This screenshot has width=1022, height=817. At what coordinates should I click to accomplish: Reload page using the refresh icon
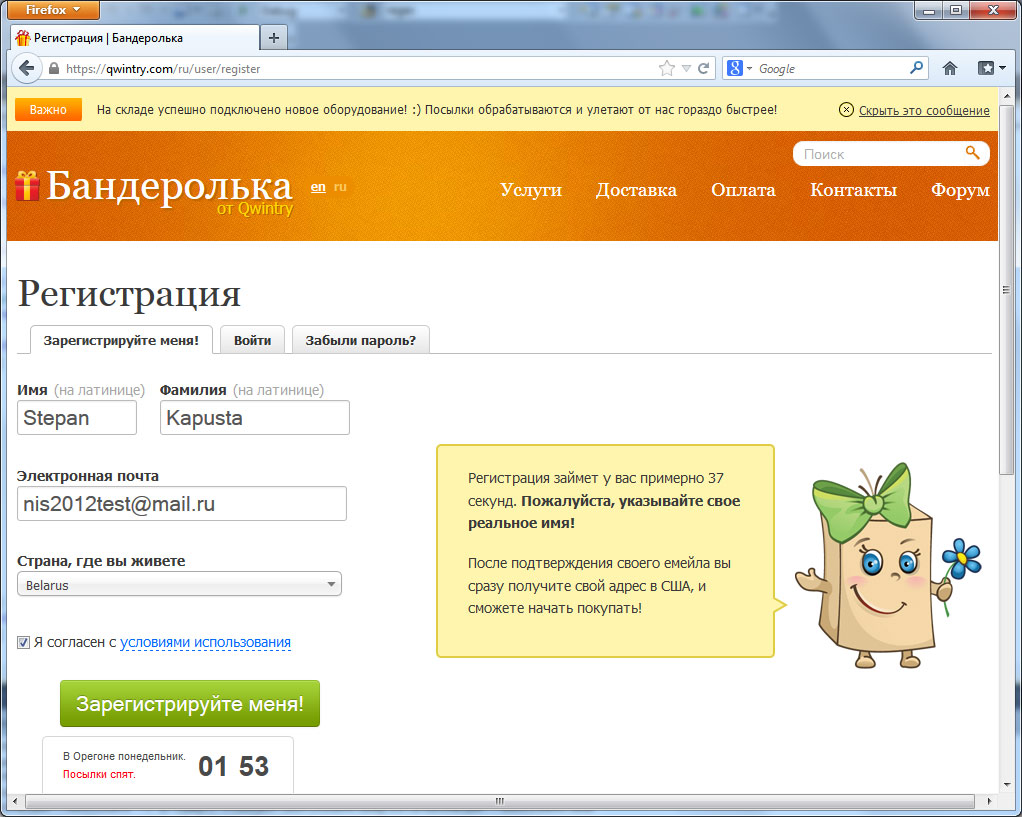coord(704,69)
